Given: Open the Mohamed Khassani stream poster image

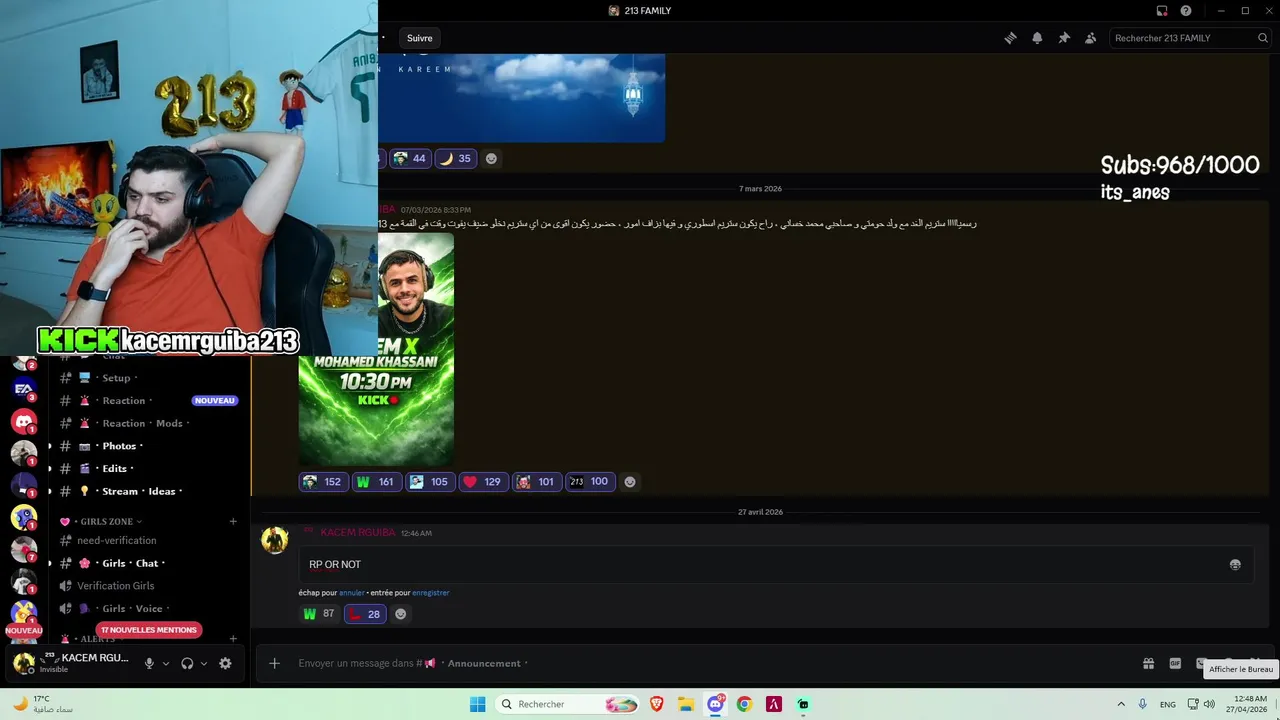Looking at the screenshot, I should pos(376,350).
